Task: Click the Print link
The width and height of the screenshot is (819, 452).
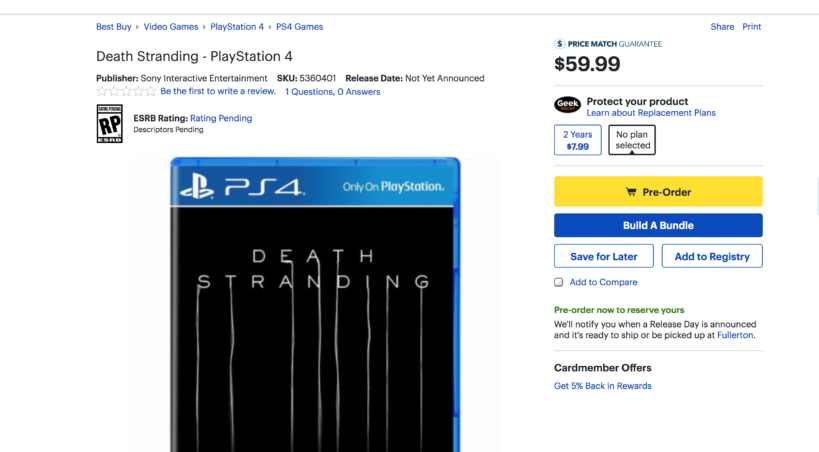Action: (752, 27)
